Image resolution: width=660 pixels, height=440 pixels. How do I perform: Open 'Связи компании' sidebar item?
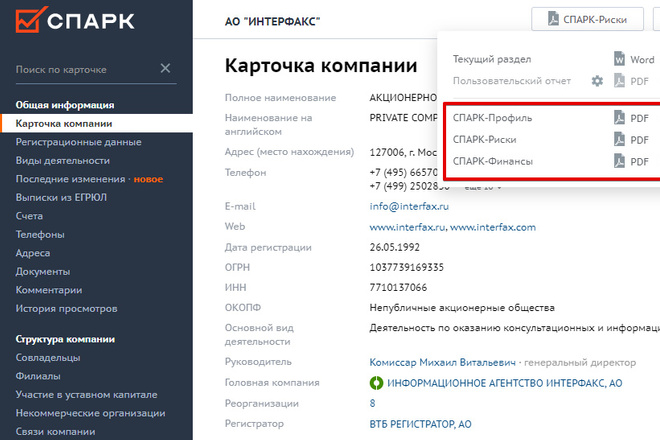(55, 432)
